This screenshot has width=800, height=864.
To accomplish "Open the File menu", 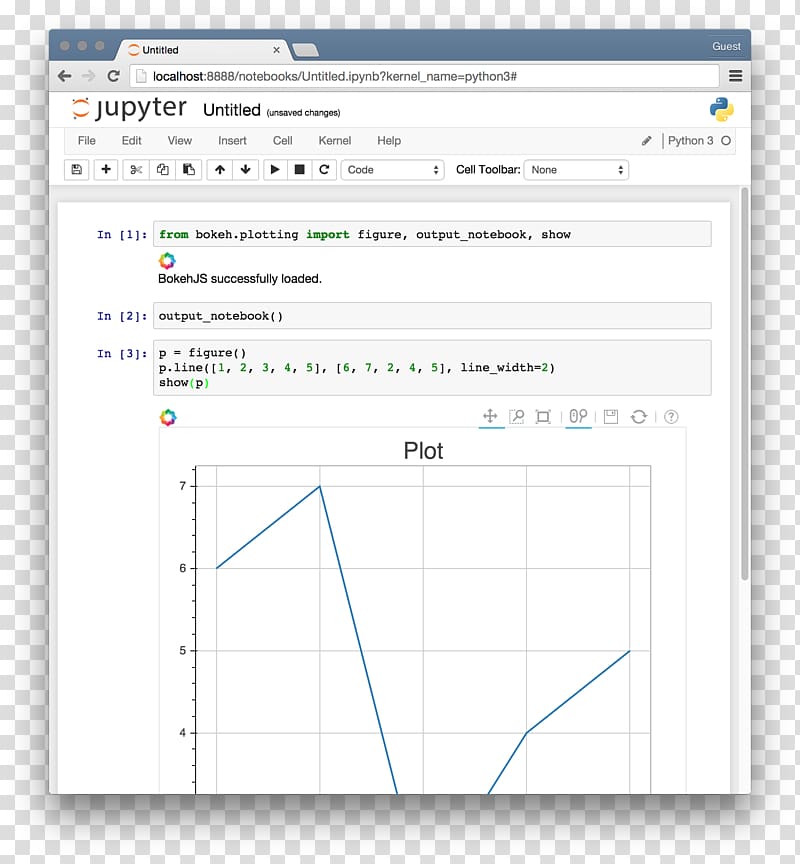I will point(87,141).
